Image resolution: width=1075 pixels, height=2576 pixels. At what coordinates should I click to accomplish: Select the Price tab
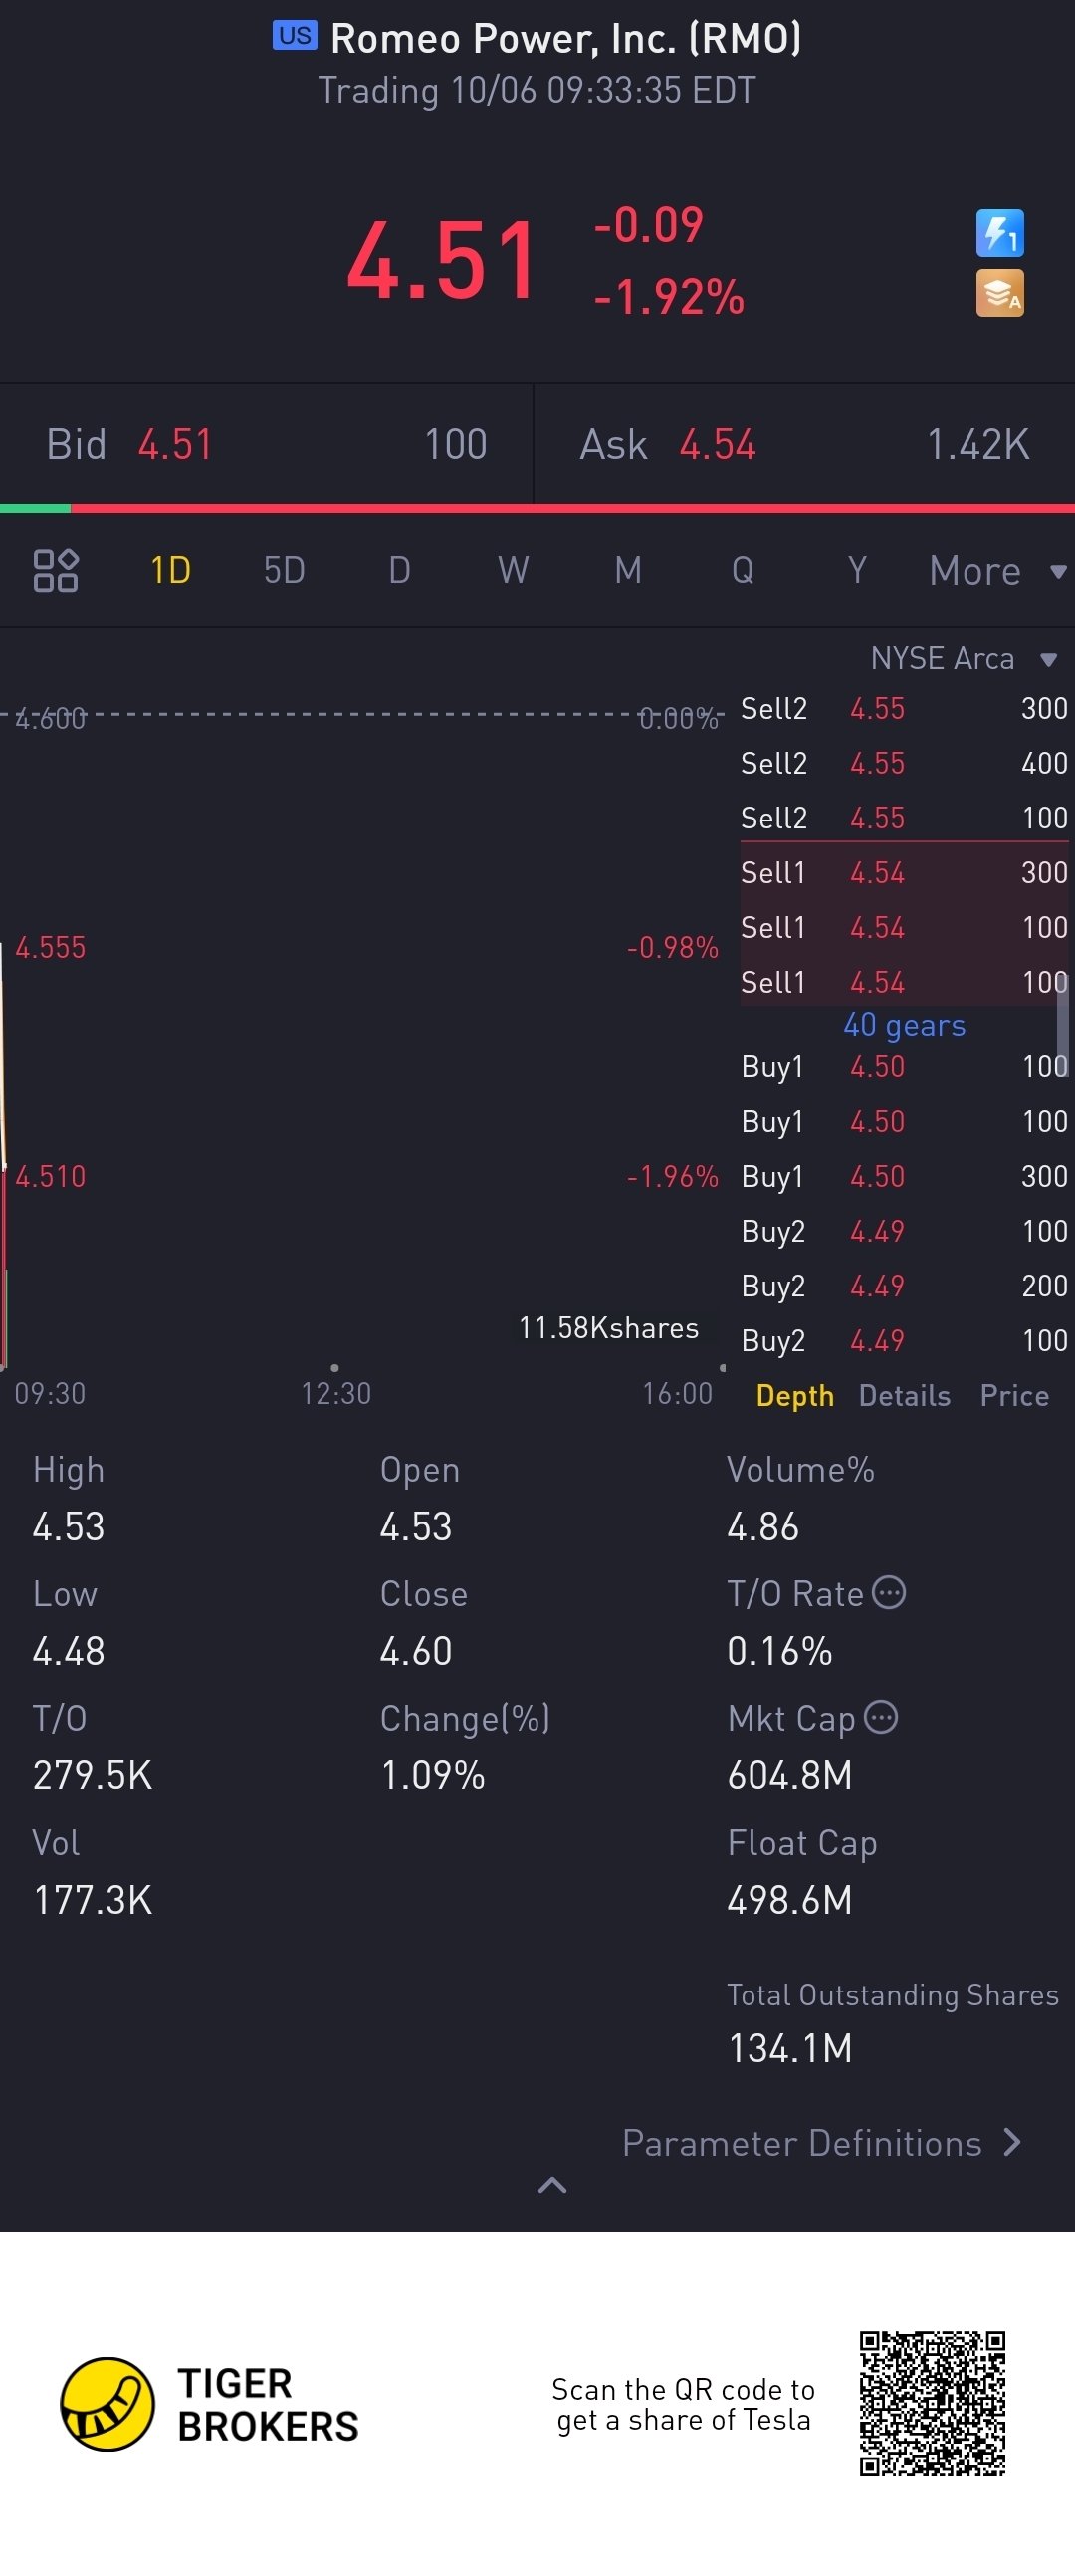tap(1014, 1395)
